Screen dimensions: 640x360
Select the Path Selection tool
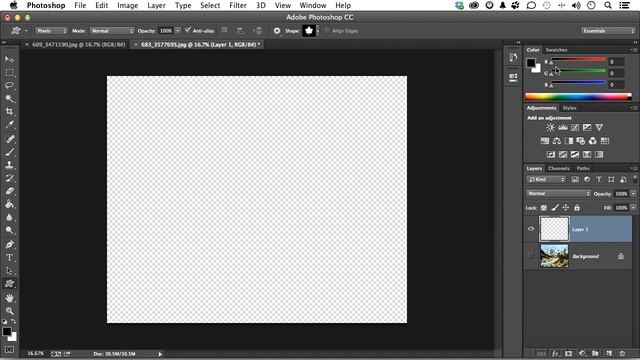[9, 271]
